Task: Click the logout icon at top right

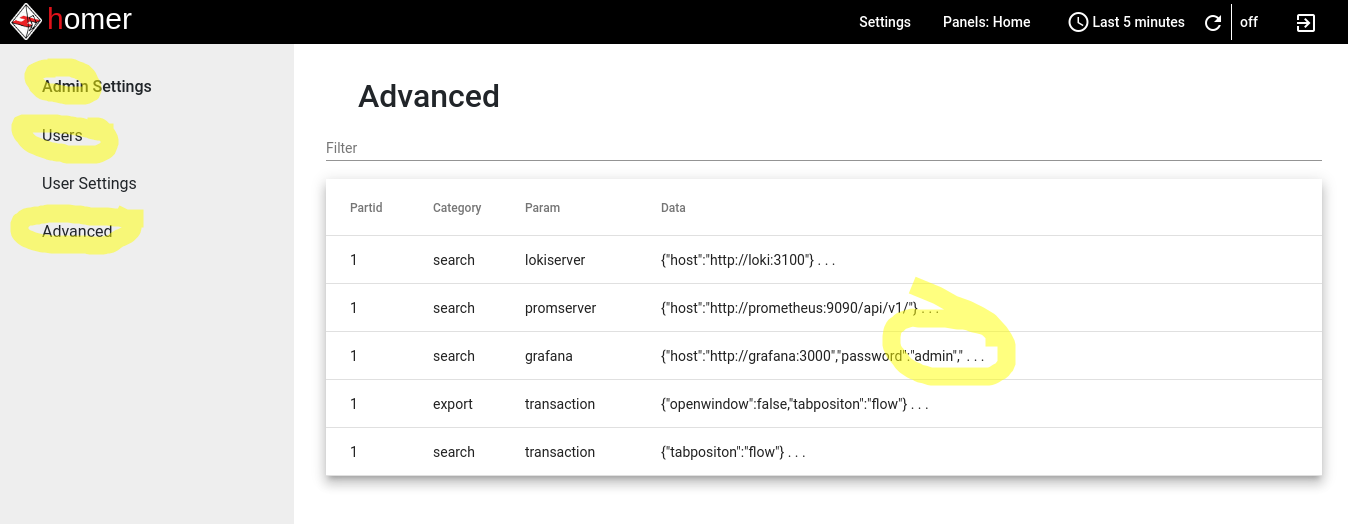Action: (1306, 22)
